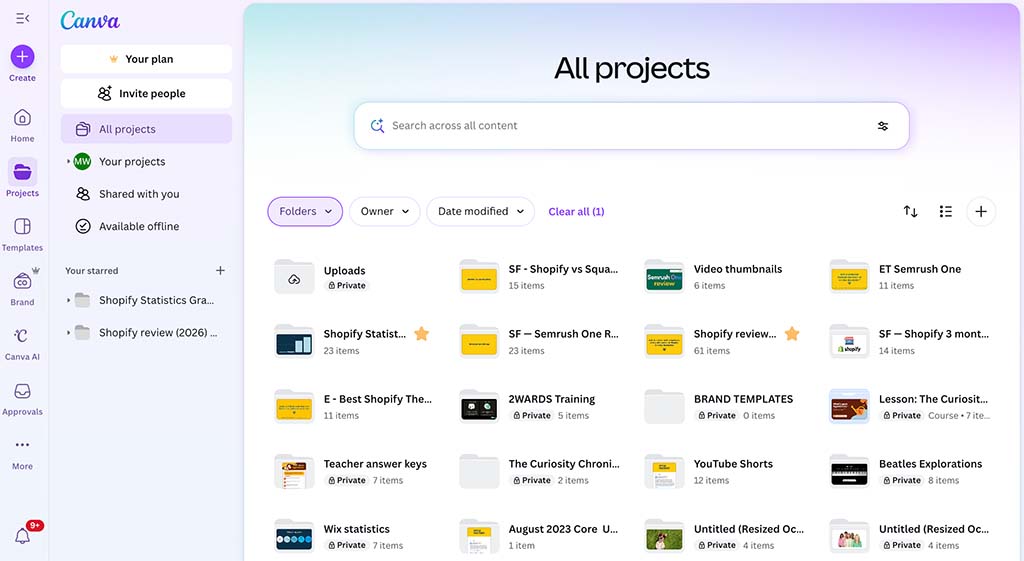Select All projects in sidebar
Viewport: 1024px width, 561px height.
pyautogui.click(x=146, y=129)
